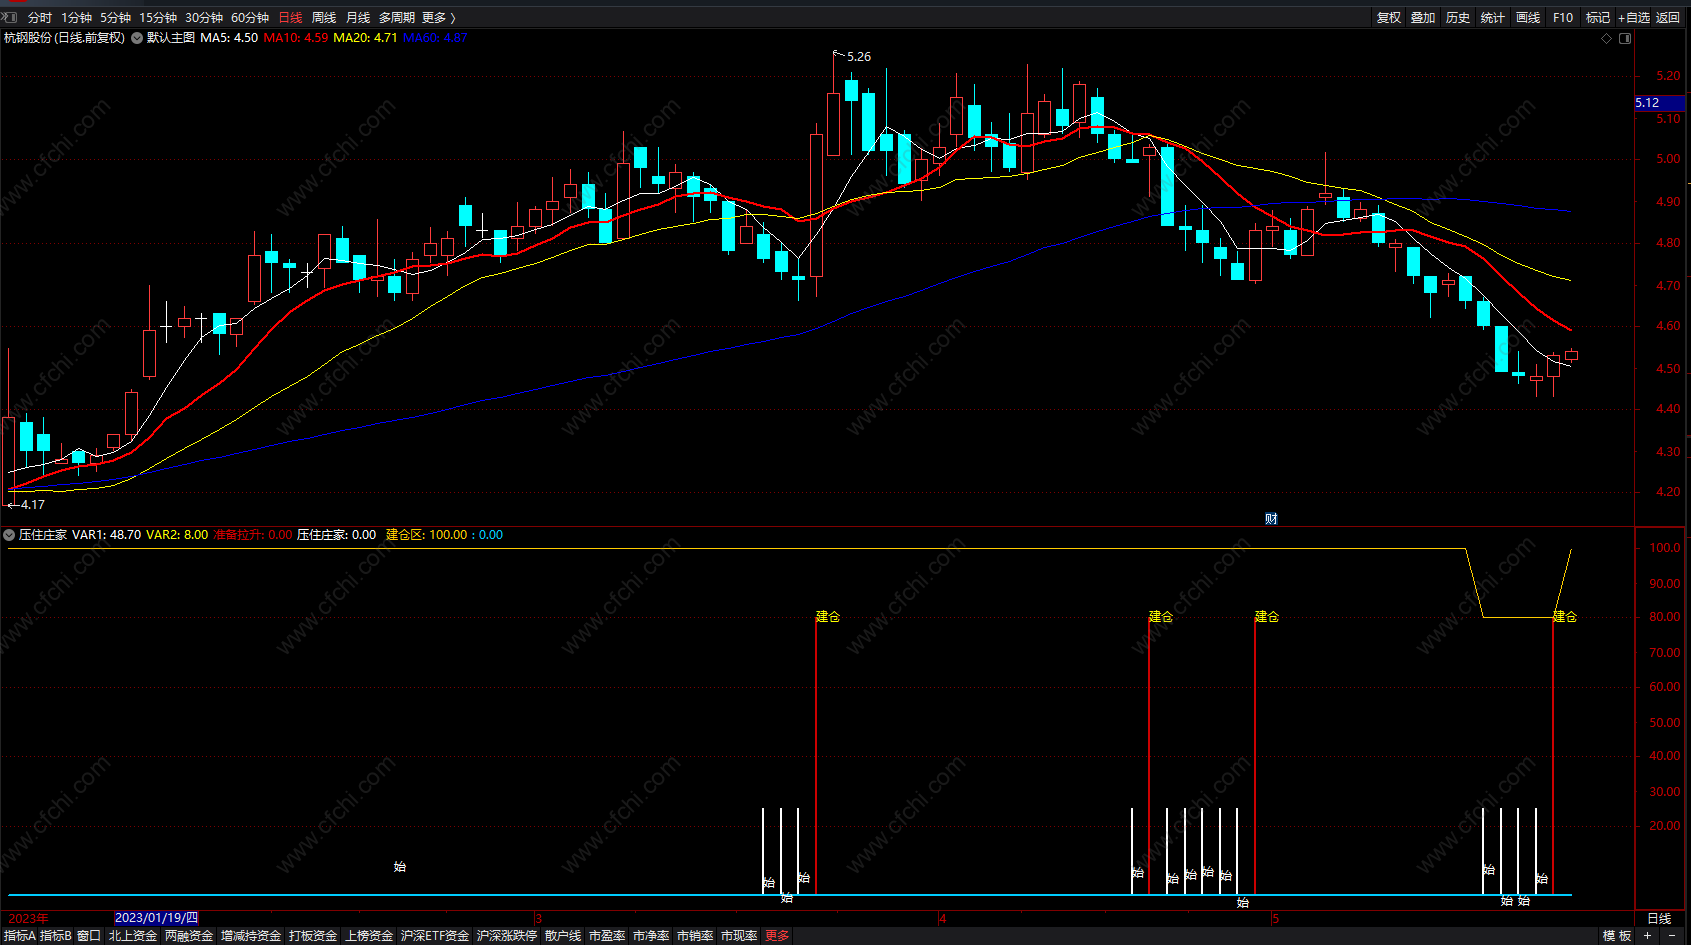Select the 指标A tab
Viewport: 1691px width, 945px height.
(x=19, y=936)
